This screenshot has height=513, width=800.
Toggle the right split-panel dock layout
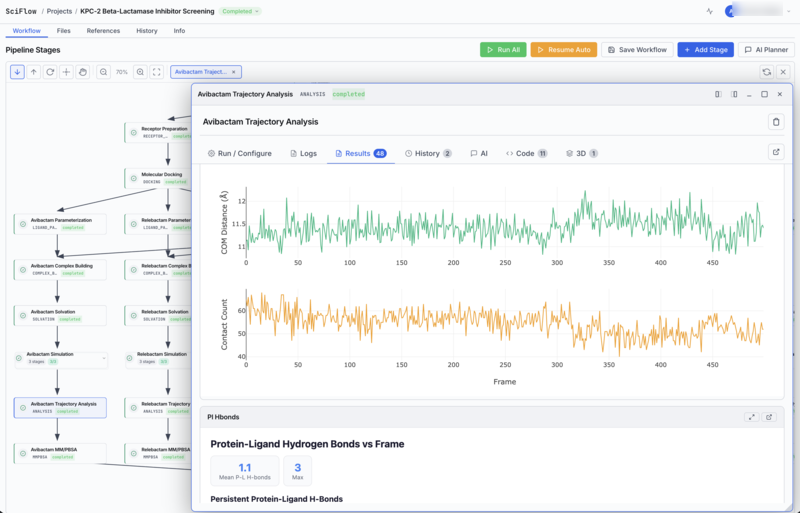(x=734, y=94)
